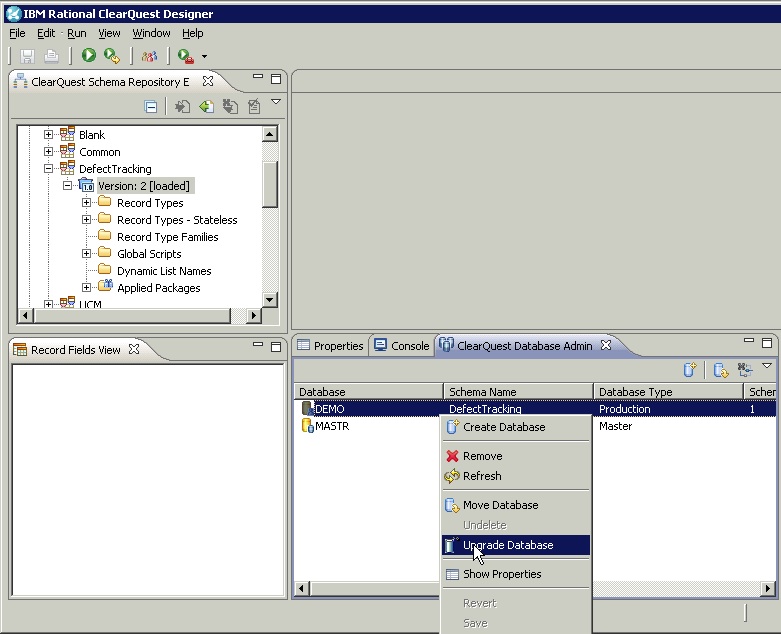Click the Common schema icon

tap(67, 150)
